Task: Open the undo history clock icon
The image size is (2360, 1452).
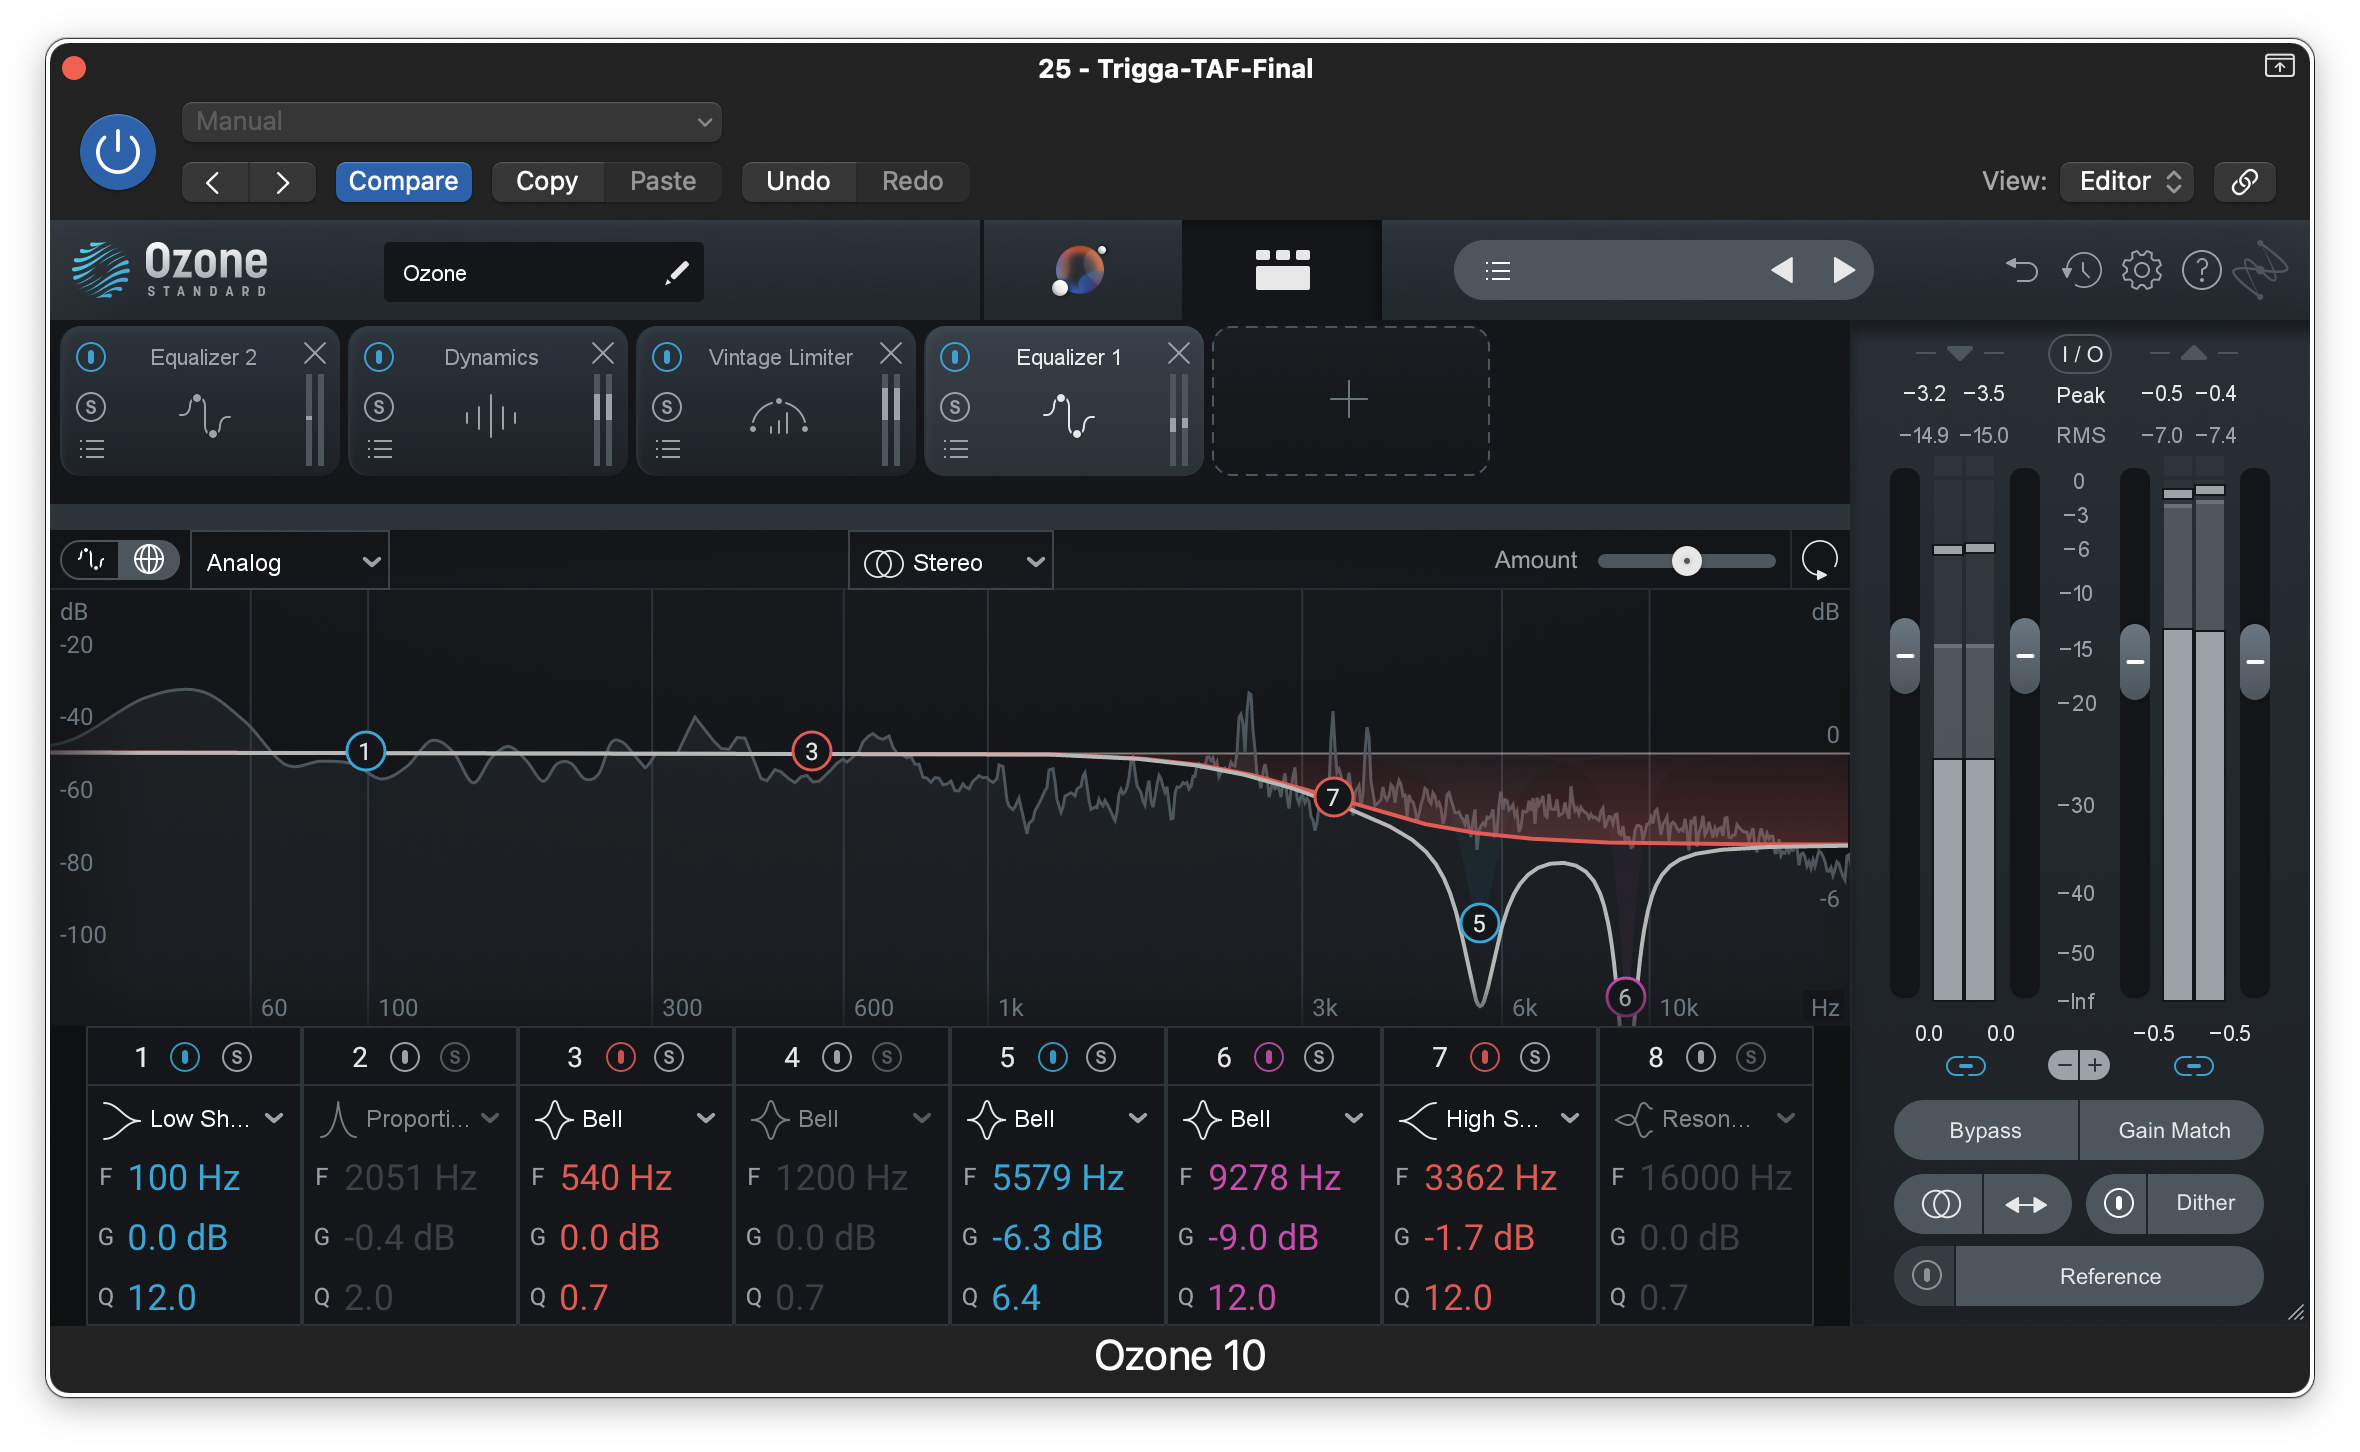Action: [x=2081, y=270]
